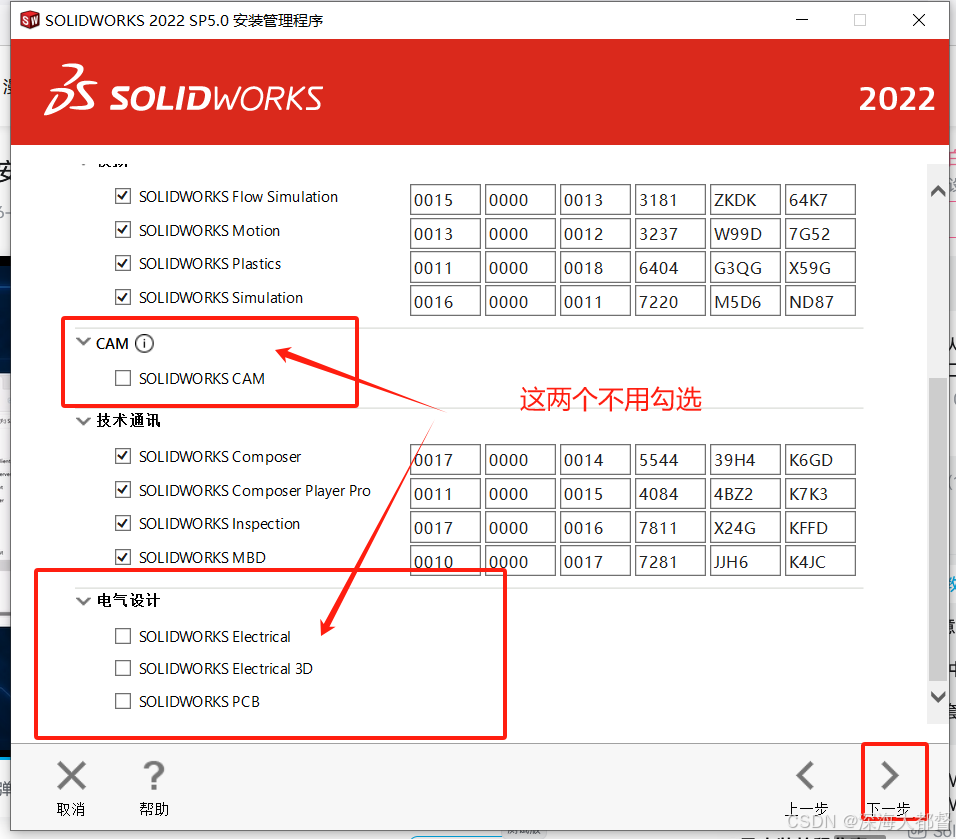Check SOLIDWORKS Electrical 3D checkbox
The width and height of the screenshot is (956, 839).
(x=123, y=668)
